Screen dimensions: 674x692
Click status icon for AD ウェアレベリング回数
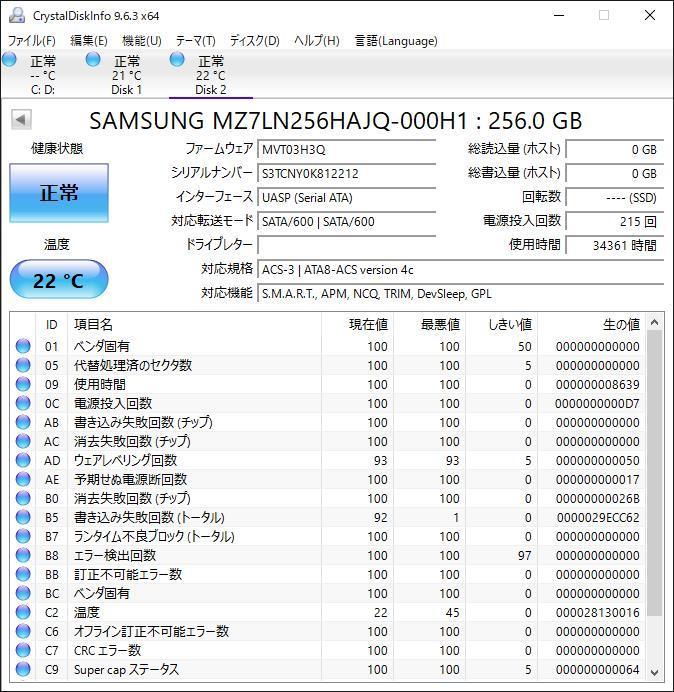pyautogui.click(x=23, y=460)
